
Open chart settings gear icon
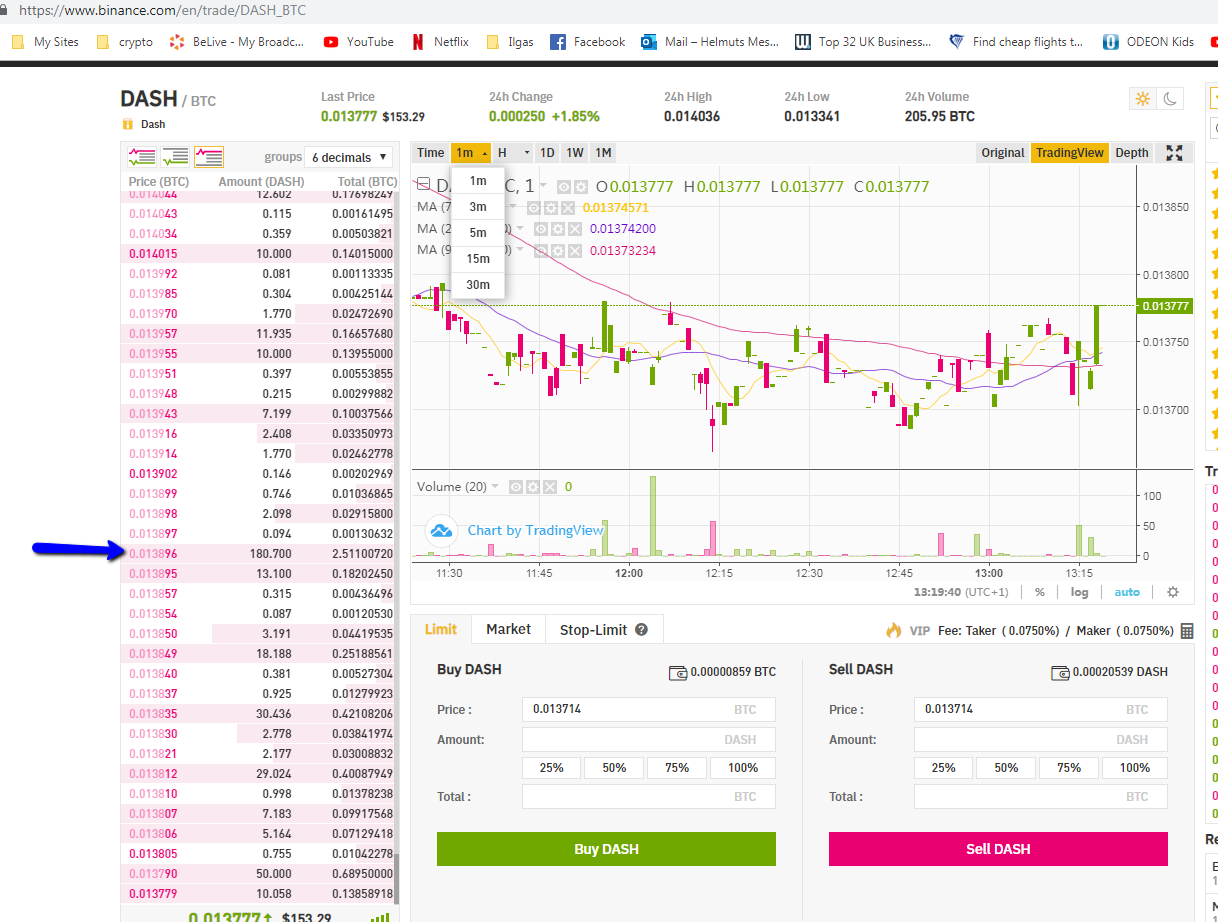[1173, 592]
